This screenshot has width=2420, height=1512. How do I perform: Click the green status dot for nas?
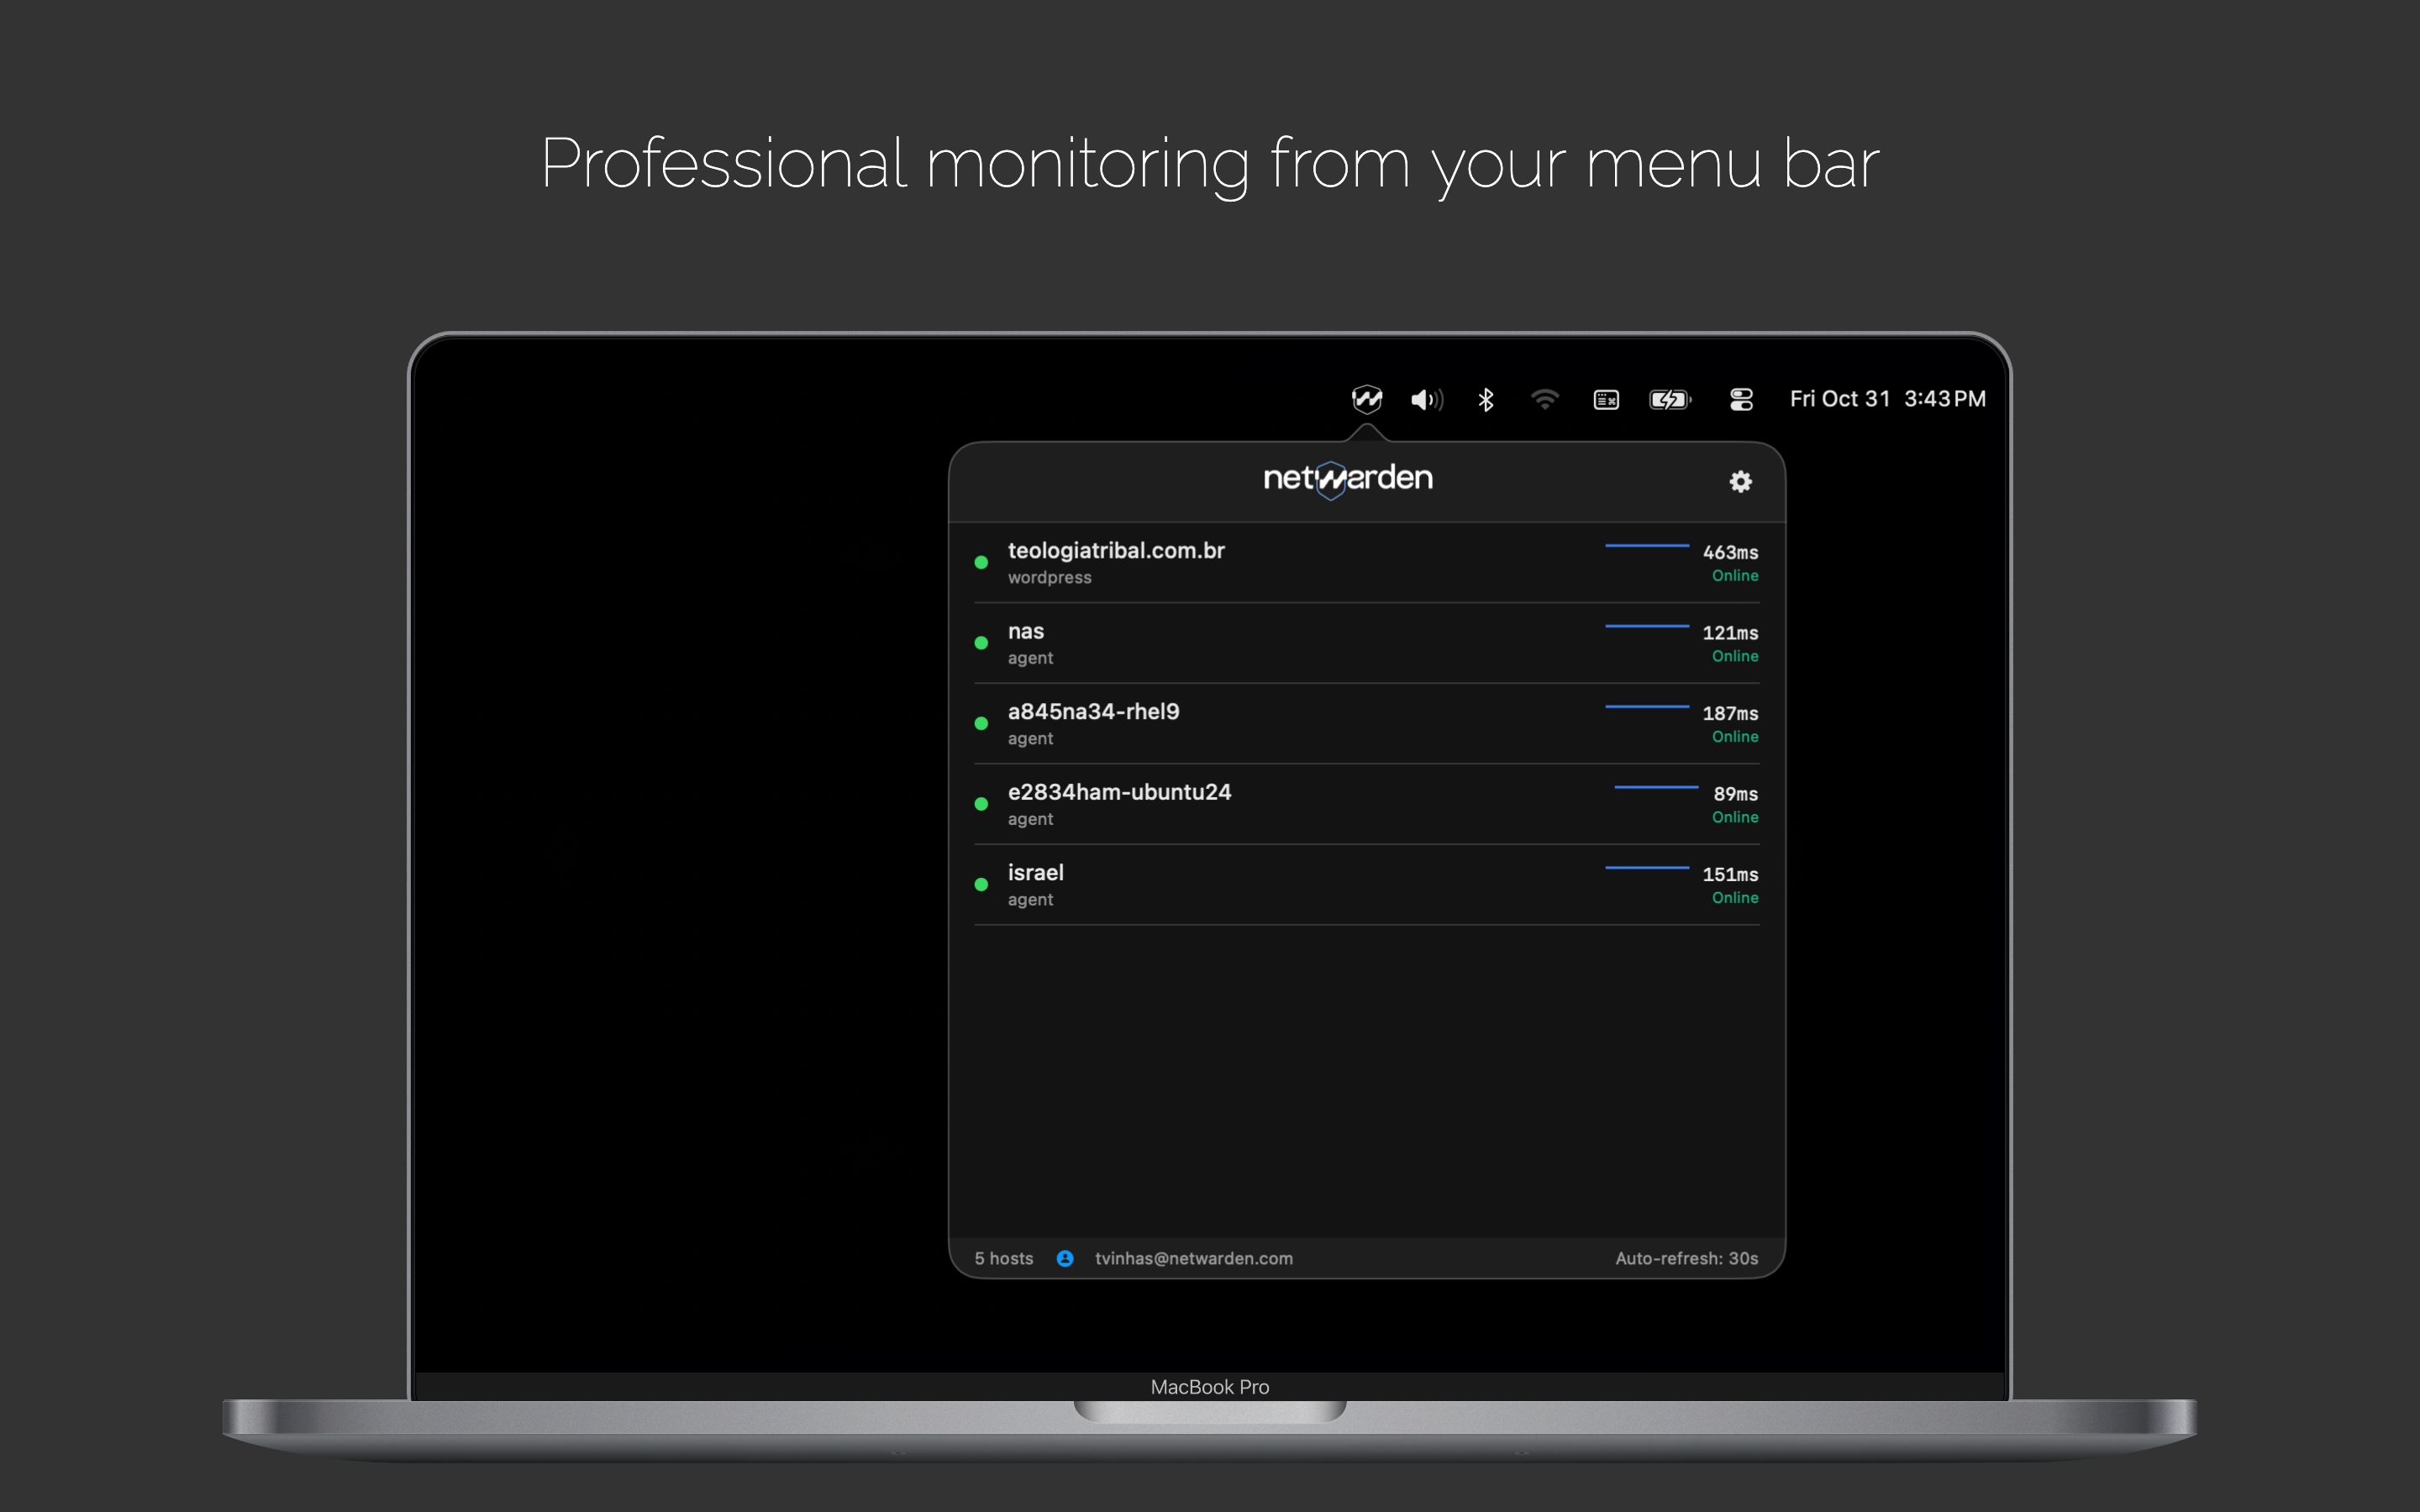coord(981,643)
